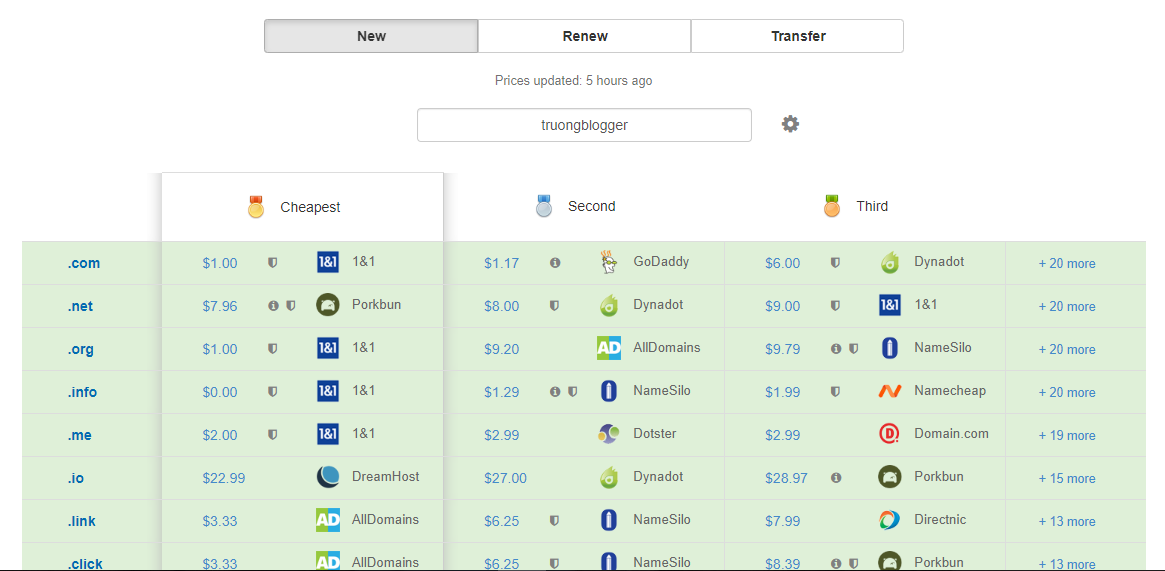The height and width of the screenshot is (571, 1165).
Task: Click the 1&1 logo in .com row
Action: pos(328,262)
